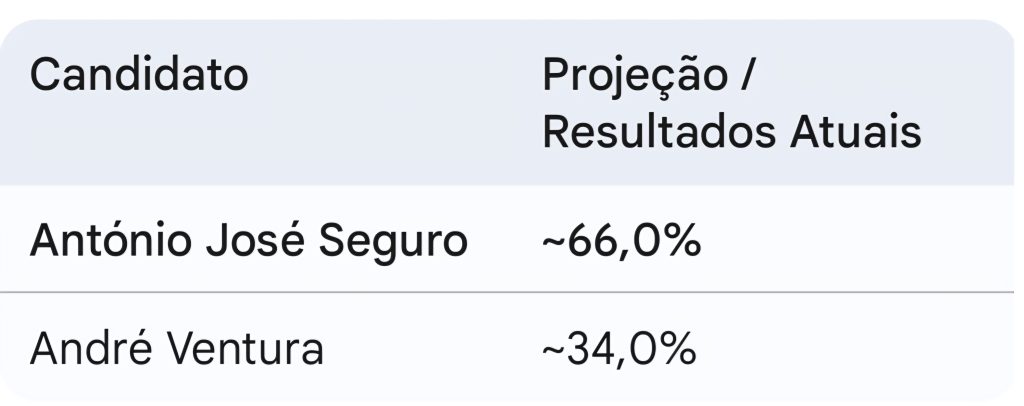Click the tilde before 34,0%

coord(553,351)
